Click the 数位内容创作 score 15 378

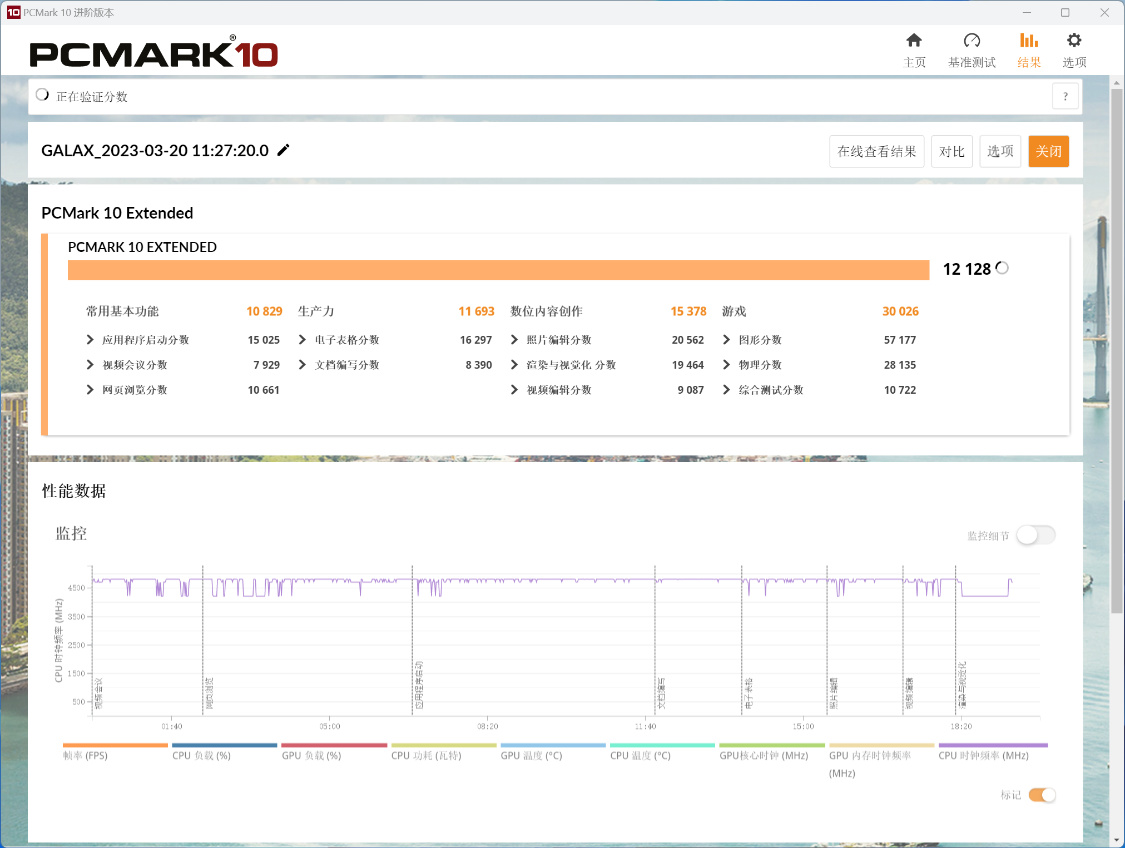pos(688,311)
